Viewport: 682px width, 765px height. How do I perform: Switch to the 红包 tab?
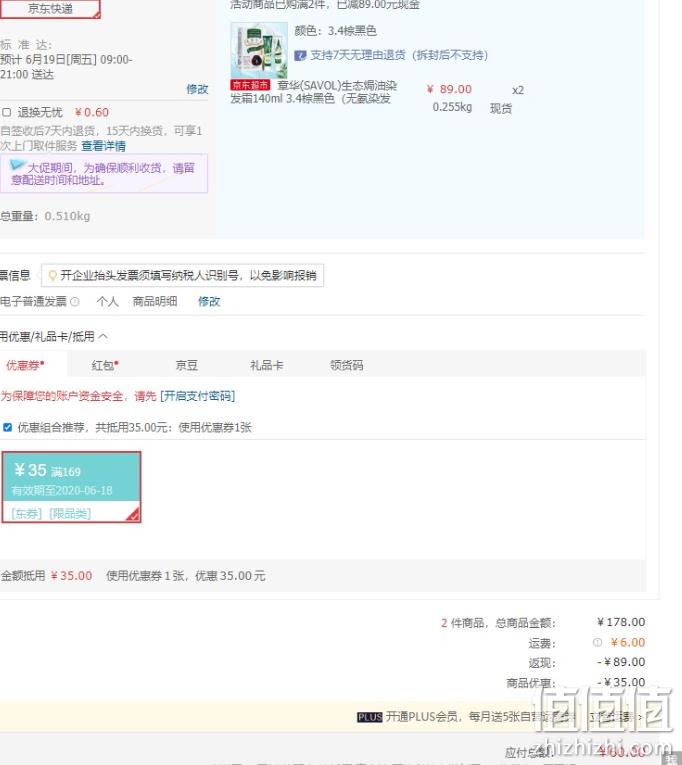point(105,365)
